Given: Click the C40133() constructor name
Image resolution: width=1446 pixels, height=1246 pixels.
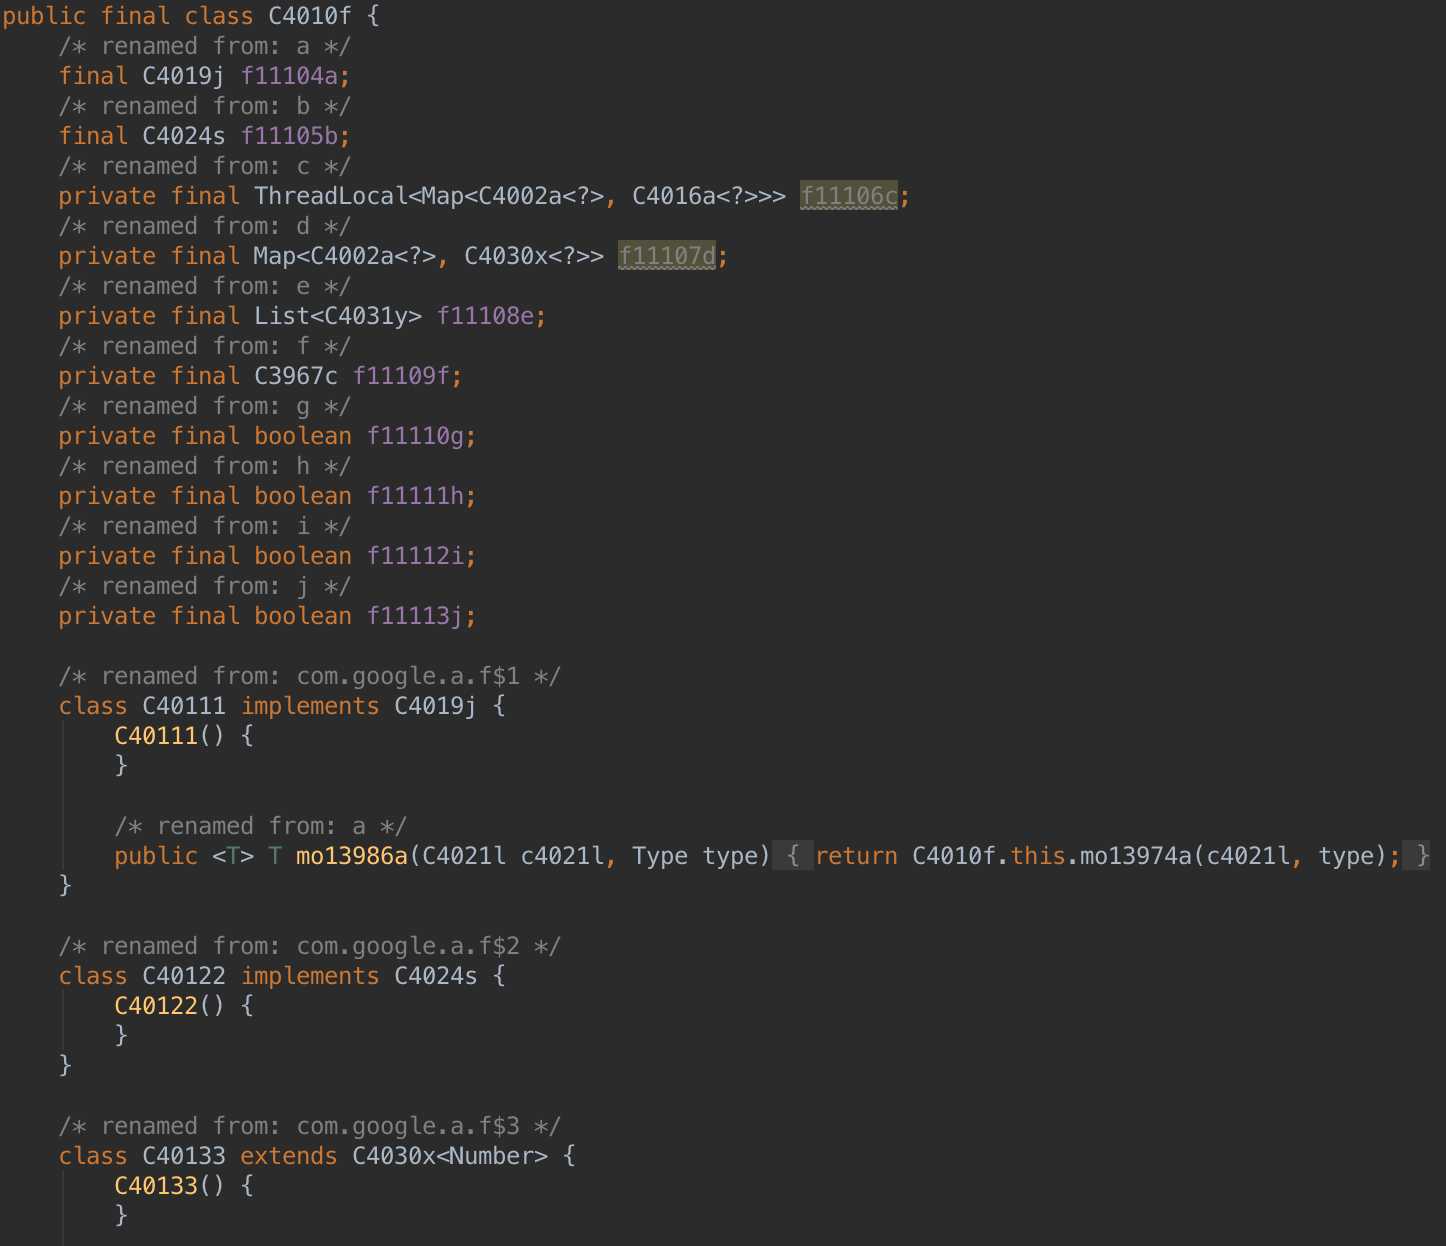Looking at the screenshot, I should 156,1186.
